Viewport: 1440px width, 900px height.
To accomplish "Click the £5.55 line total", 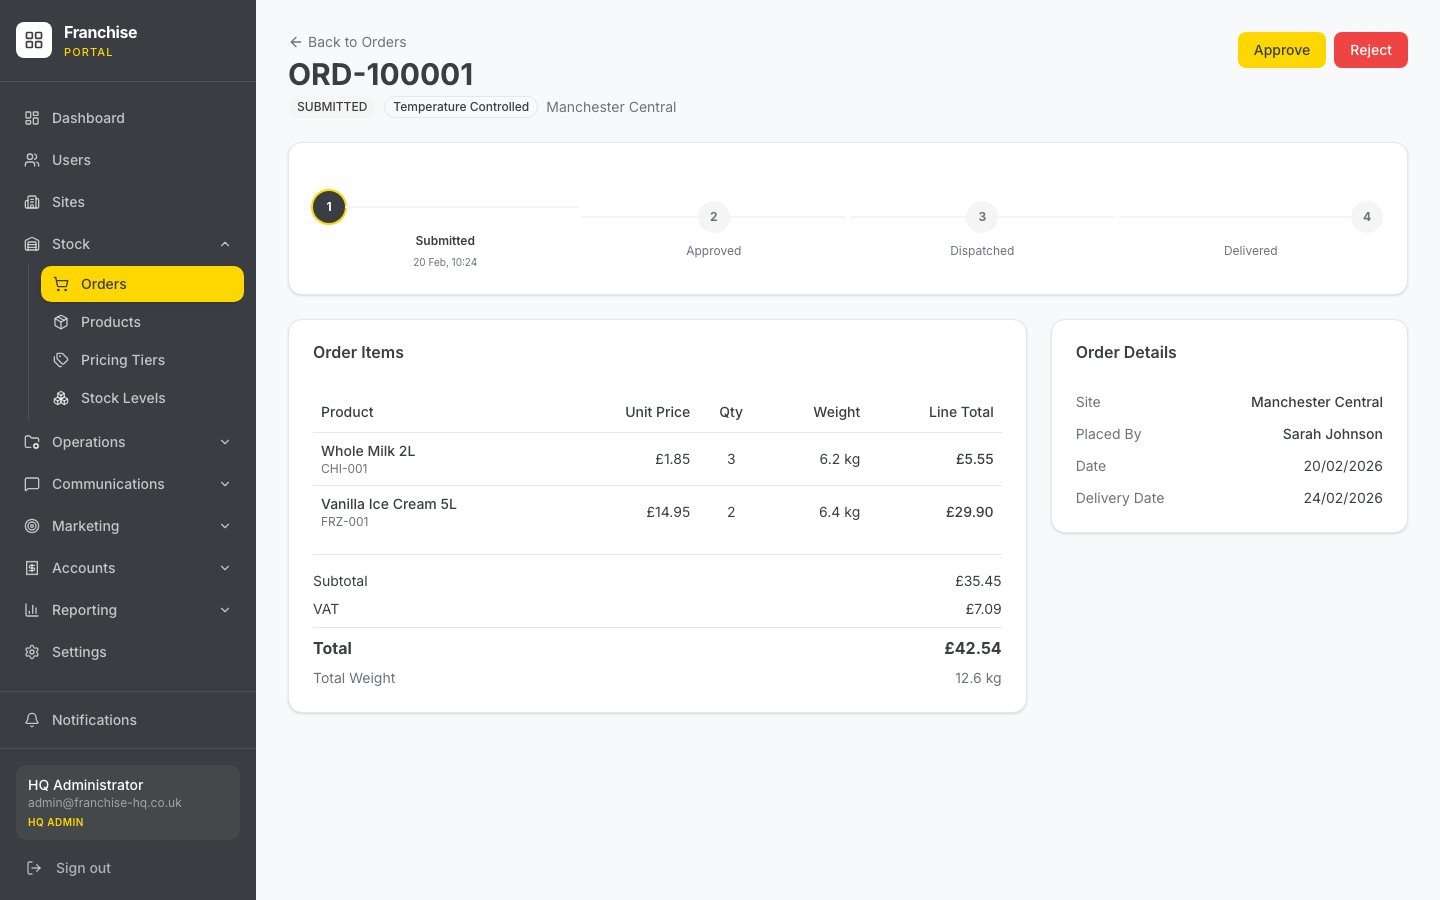I will (975, 459).
